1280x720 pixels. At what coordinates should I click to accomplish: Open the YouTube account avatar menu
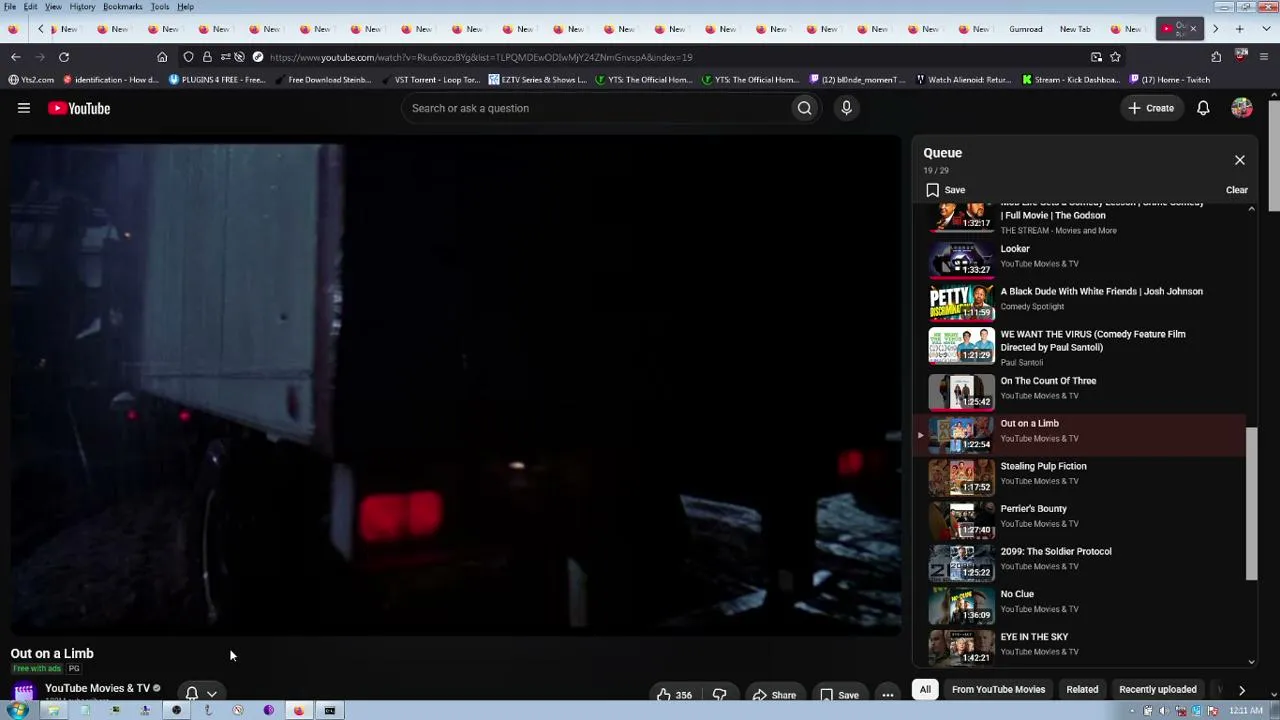click(x=1242, y=108)
